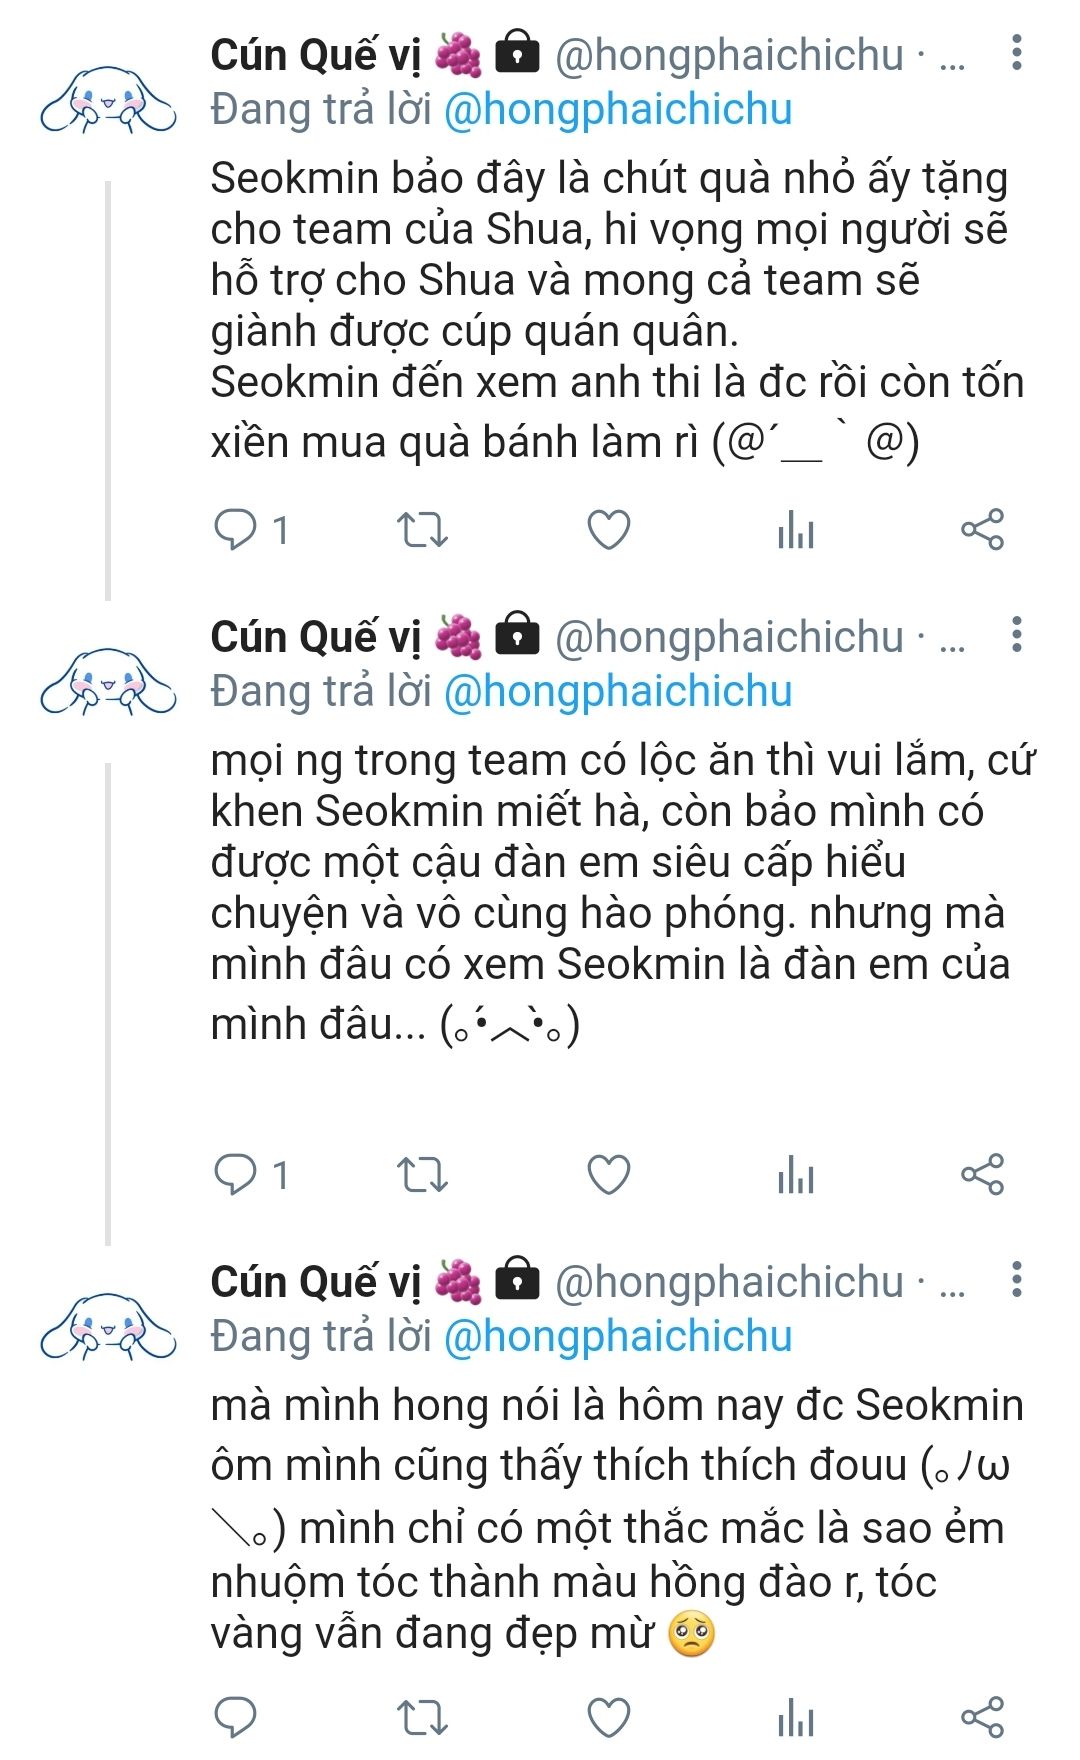Retweet the first tweet in thread

coord(422,529)
